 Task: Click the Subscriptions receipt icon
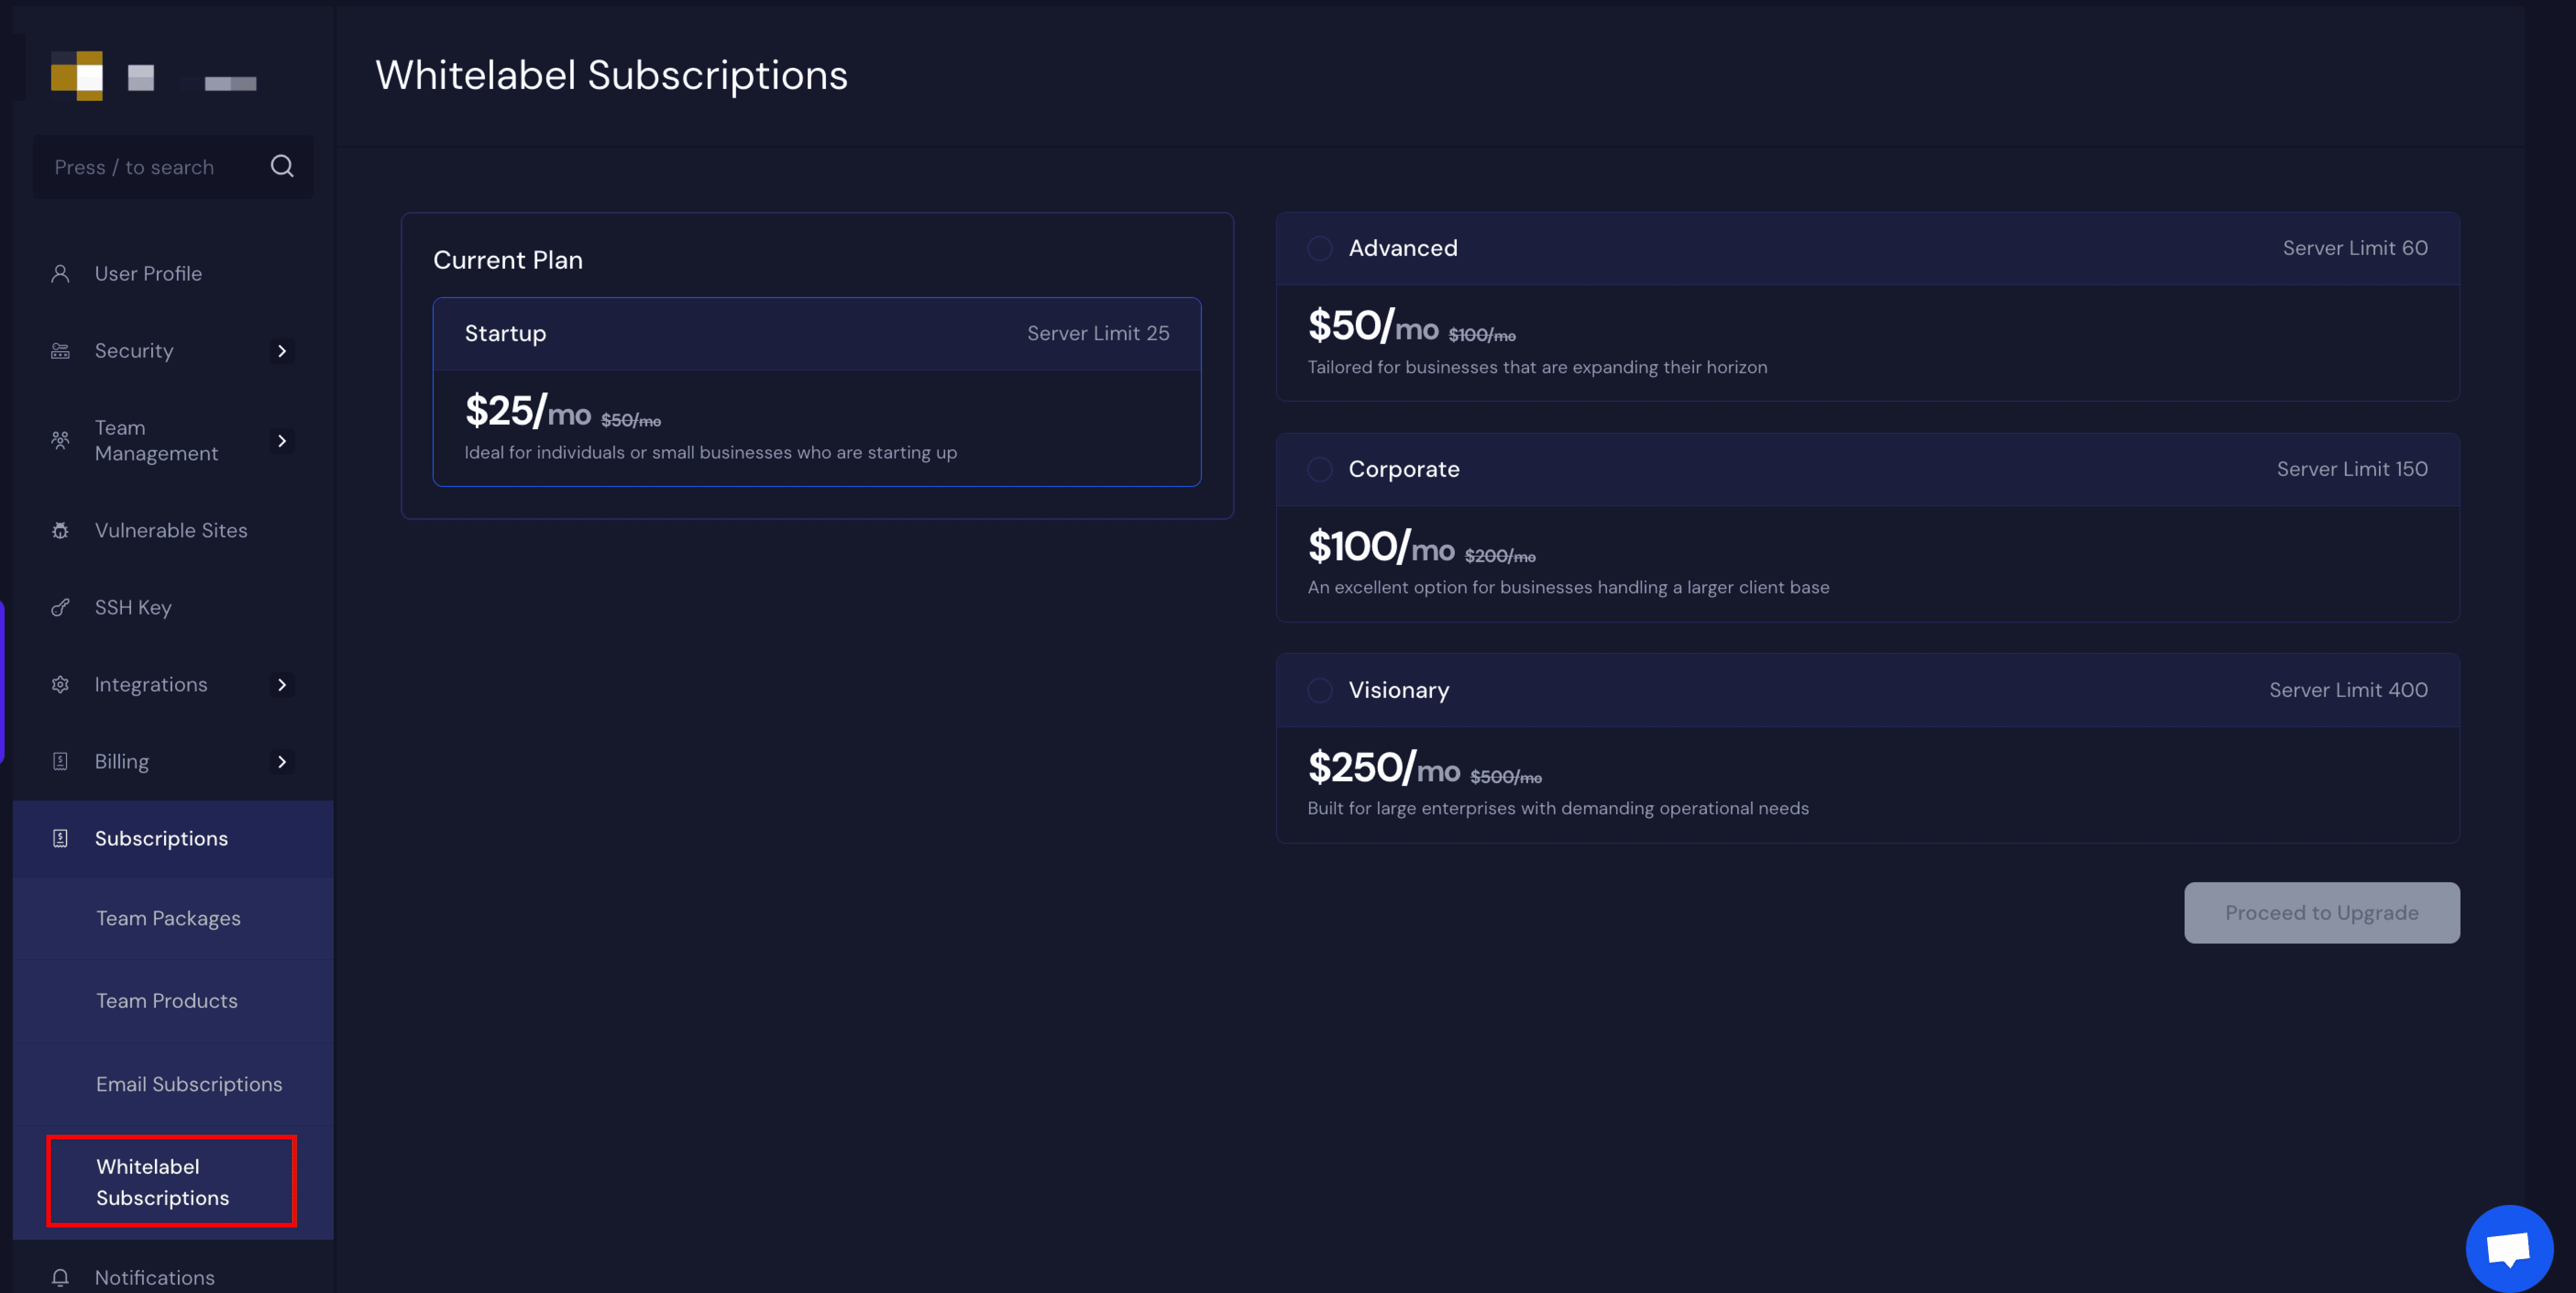tap(60, 838)
